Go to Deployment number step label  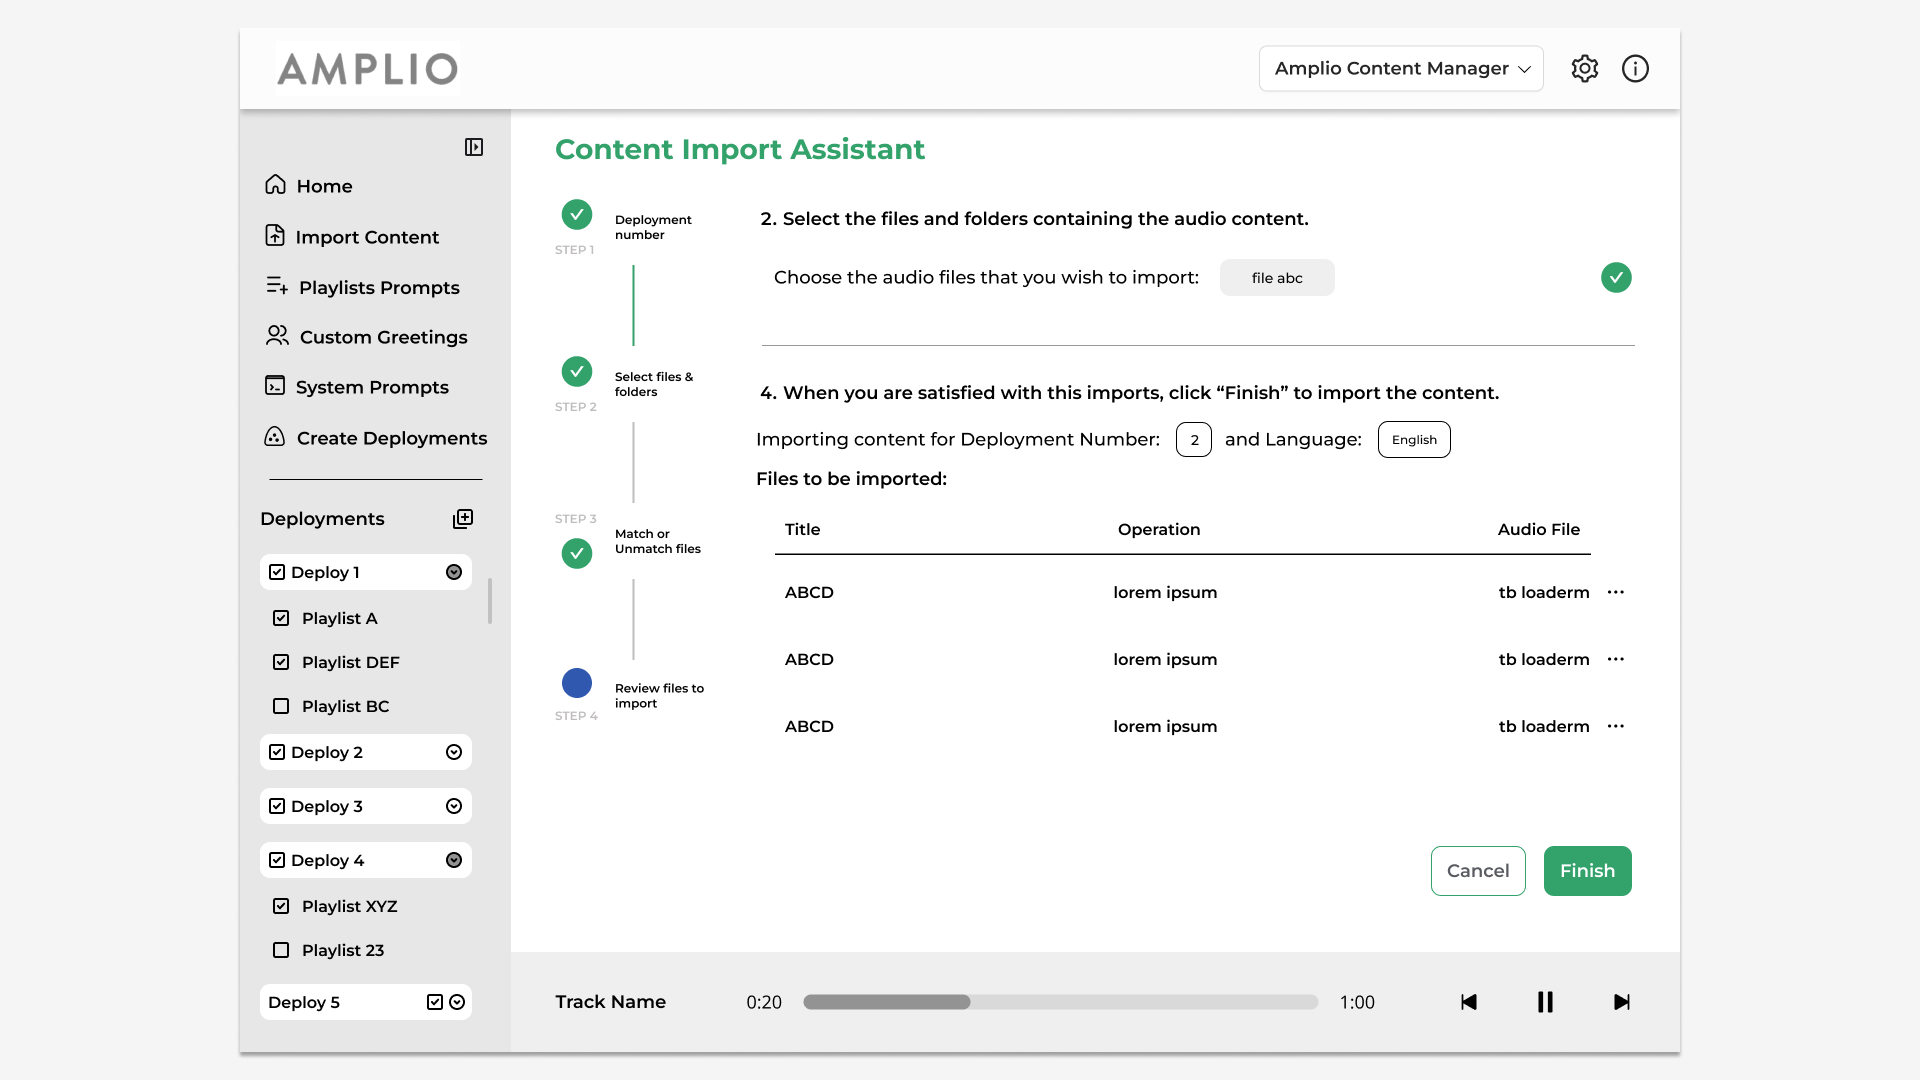653,227
